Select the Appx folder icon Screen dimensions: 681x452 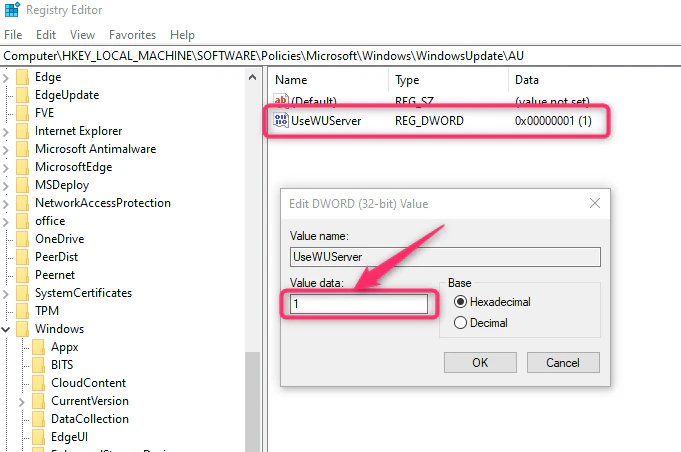pyautogui.click(x=38, y=347)
